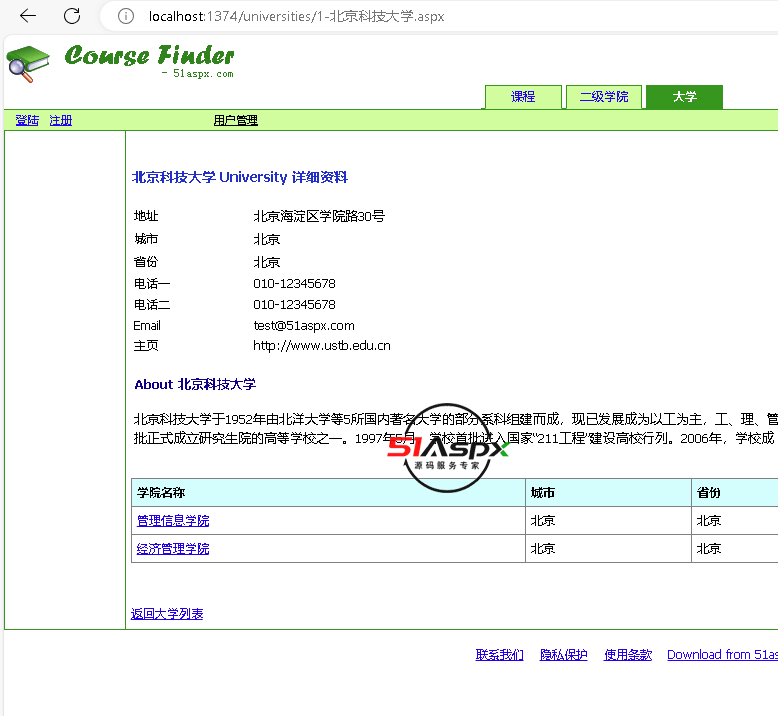The height and width of the screenshot is (716, 778).
Task: Click the 城市 column header in the table
Action: pyautogui.click(x=608, y=492)
